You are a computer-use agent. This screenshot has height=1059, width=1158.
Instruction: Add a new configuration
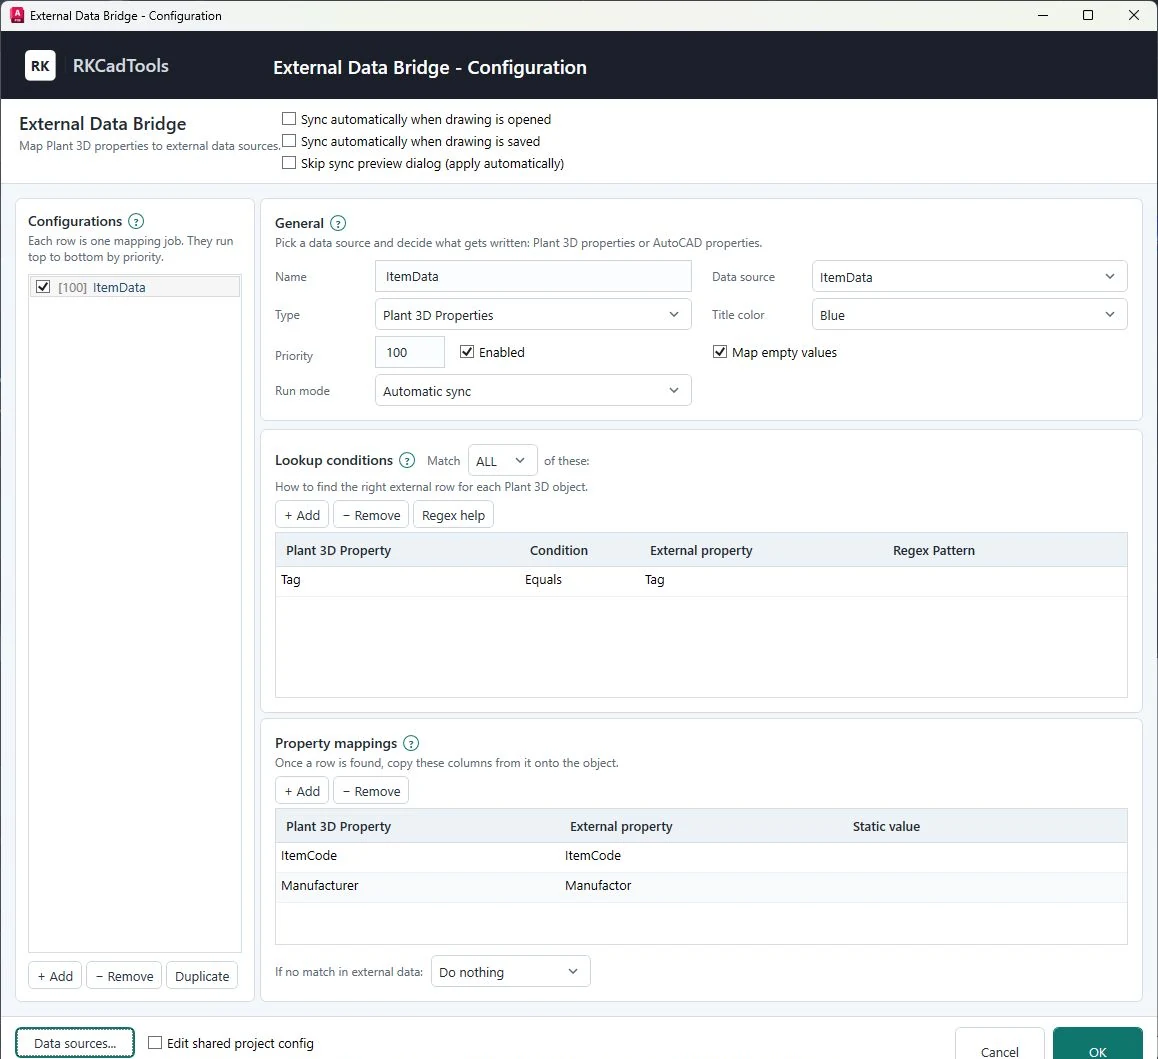(x=55, y=976)
